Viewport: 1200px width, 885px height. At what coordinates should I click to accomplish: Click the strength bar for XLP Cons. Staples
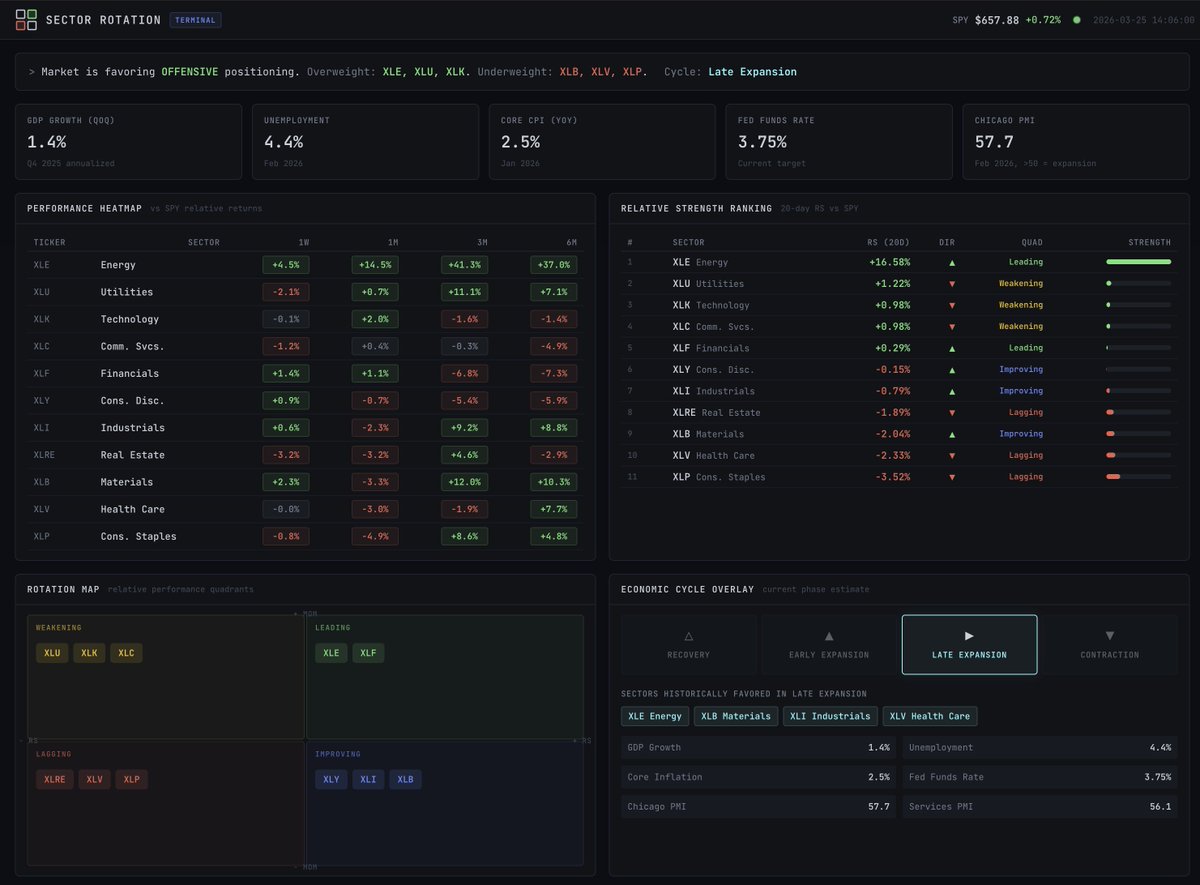click(1138, 477)
